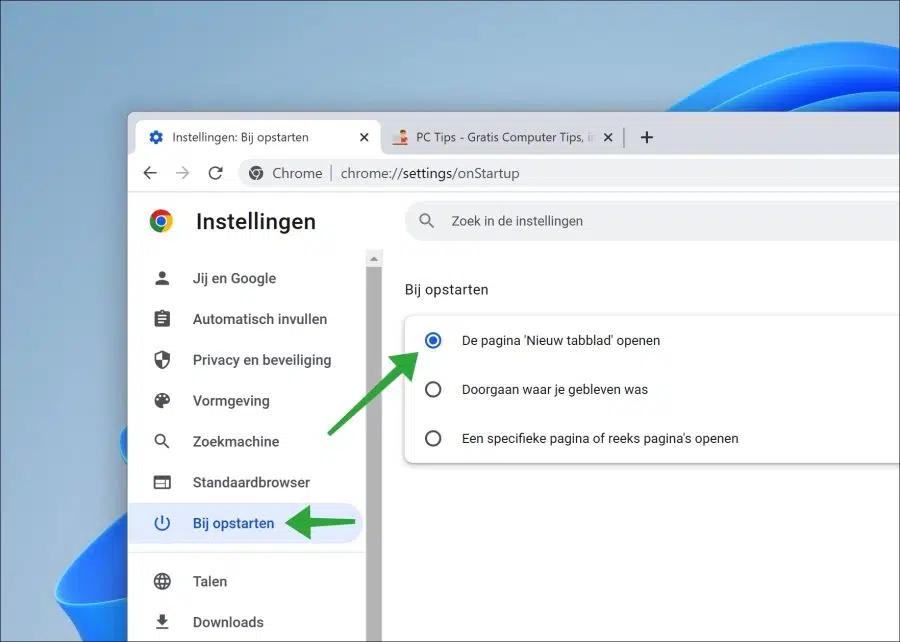Open Talen settings

point(247,581)
